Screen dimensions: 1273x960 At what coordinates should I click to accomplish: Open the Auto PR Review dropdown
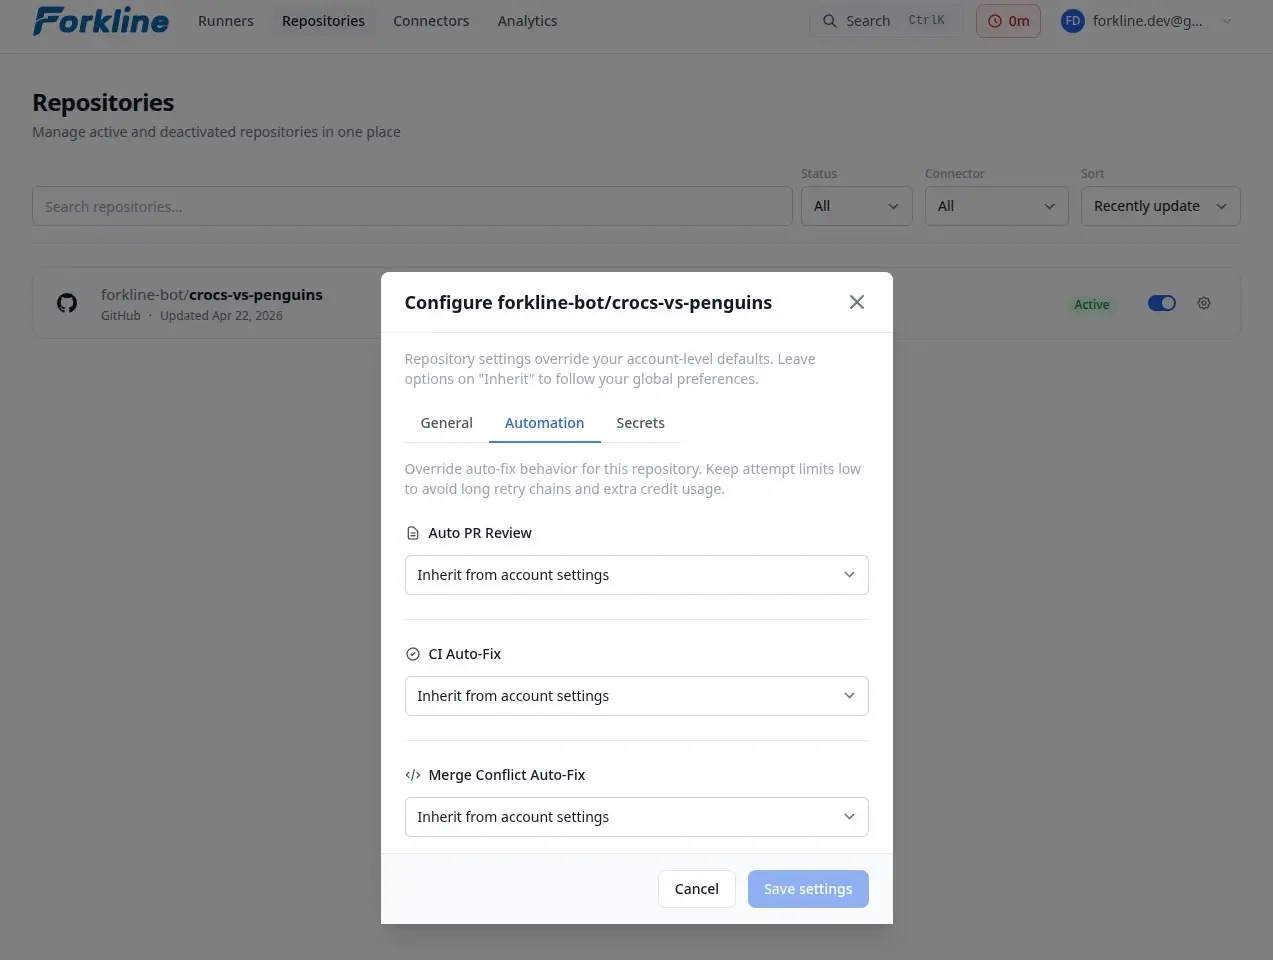click(x=636, y=575)
